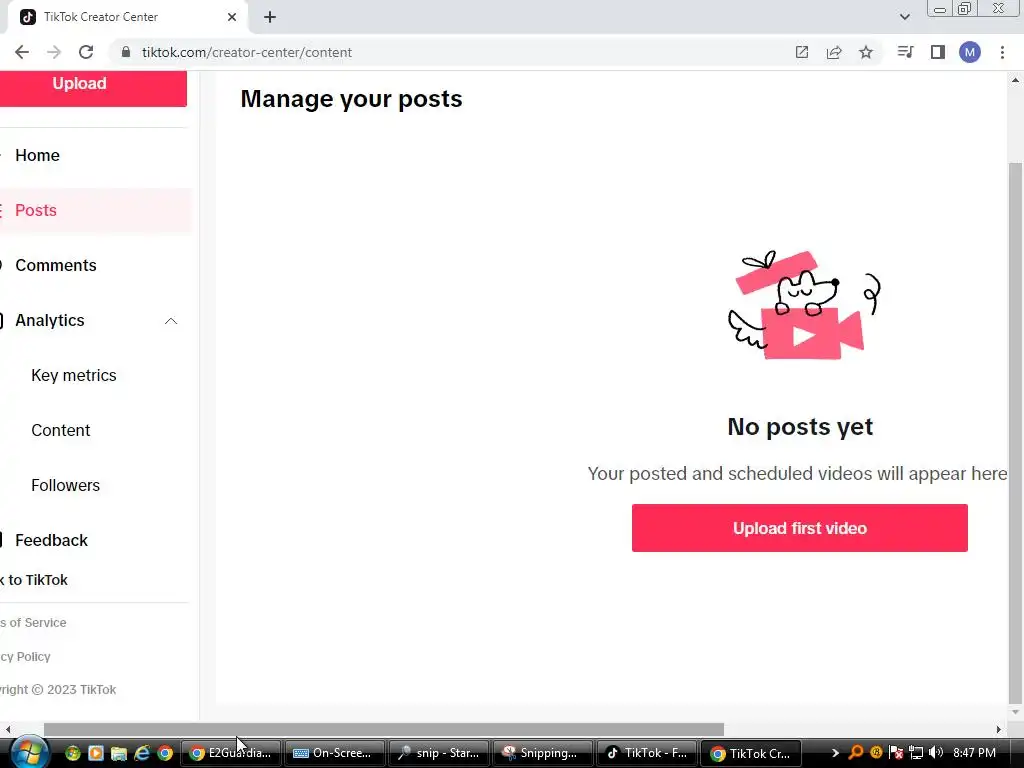Viewport: 1024px width, 768px height.
Task: Open Chrome from quick launch
Action: (x=165, y=753)
